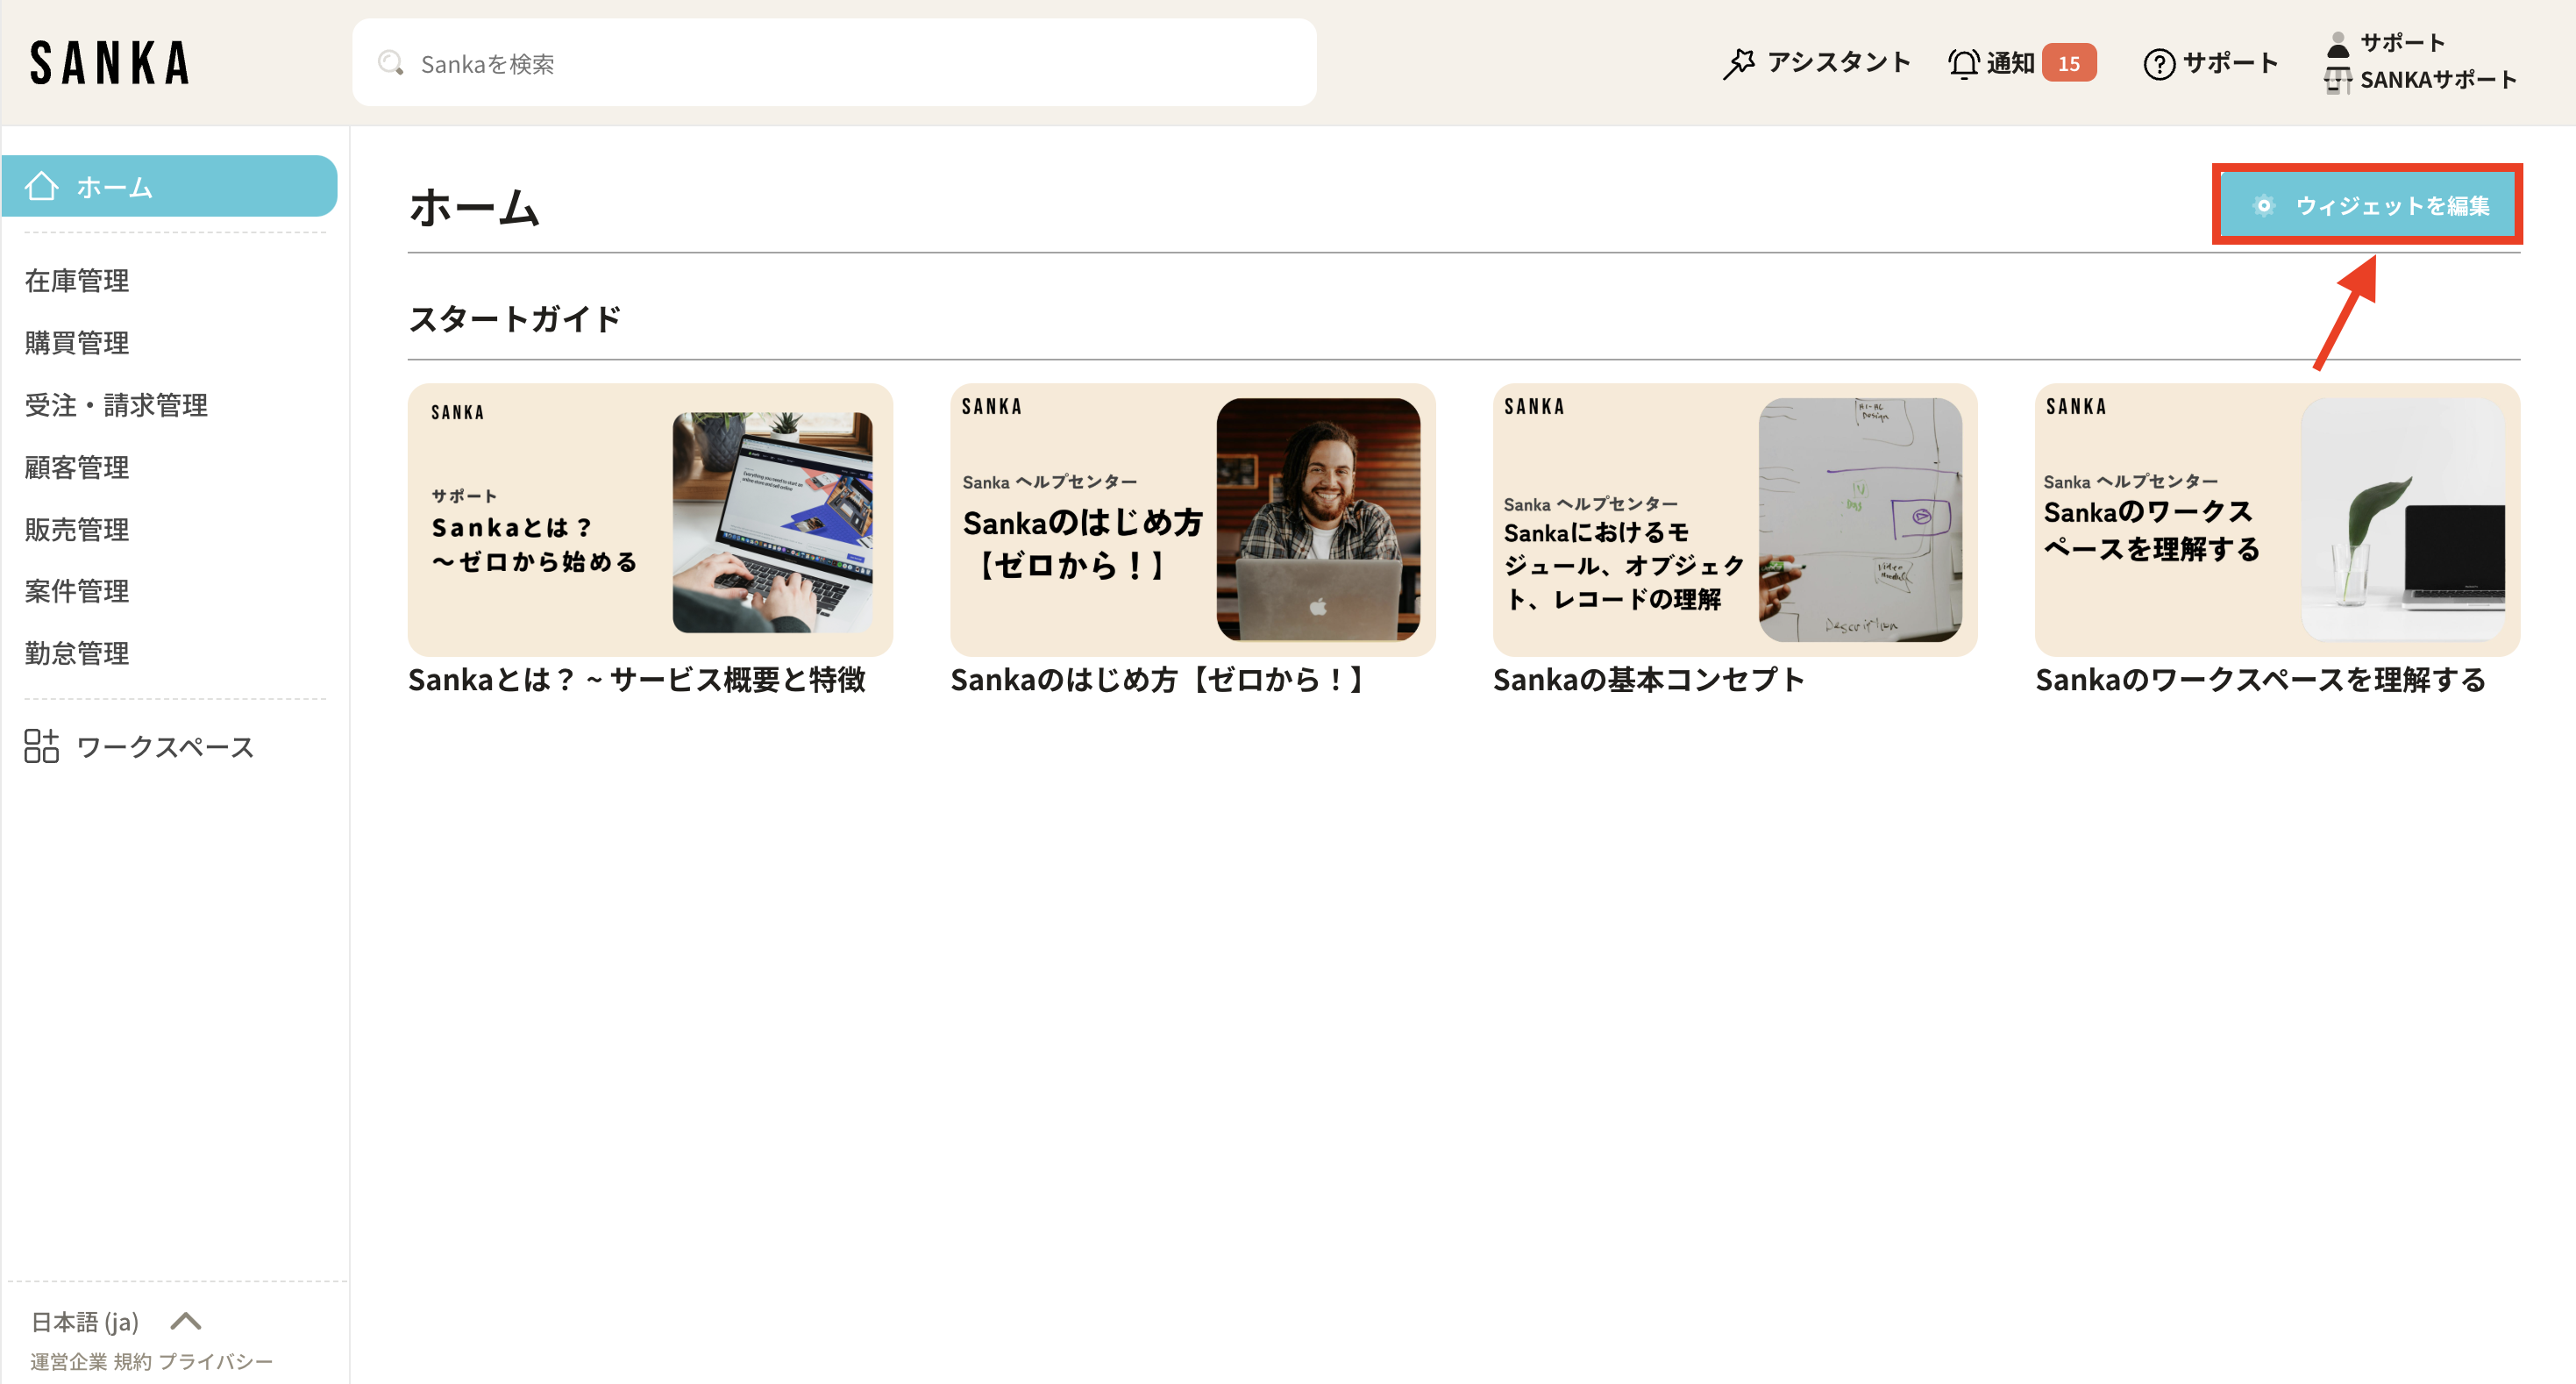Open Sankaのワークスペースを理解する guide card
The height and width of the screenshot is (1384, 2576).
2276,520
